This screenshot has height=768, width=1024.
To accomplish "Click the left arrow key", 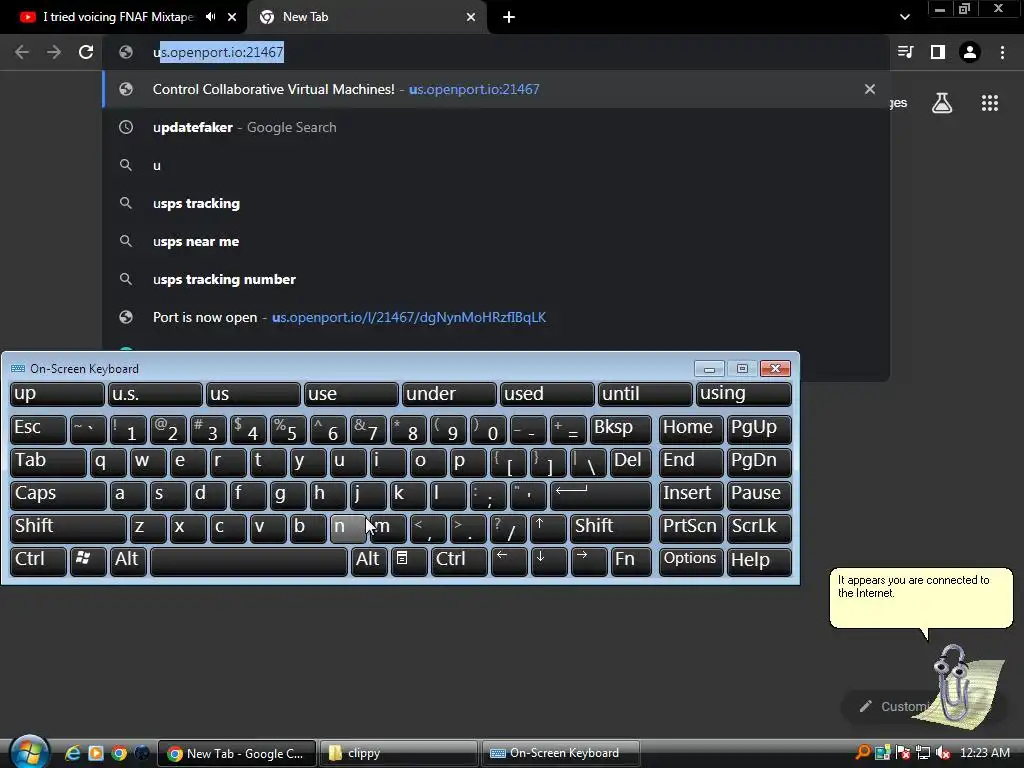I will pos(509,561).
